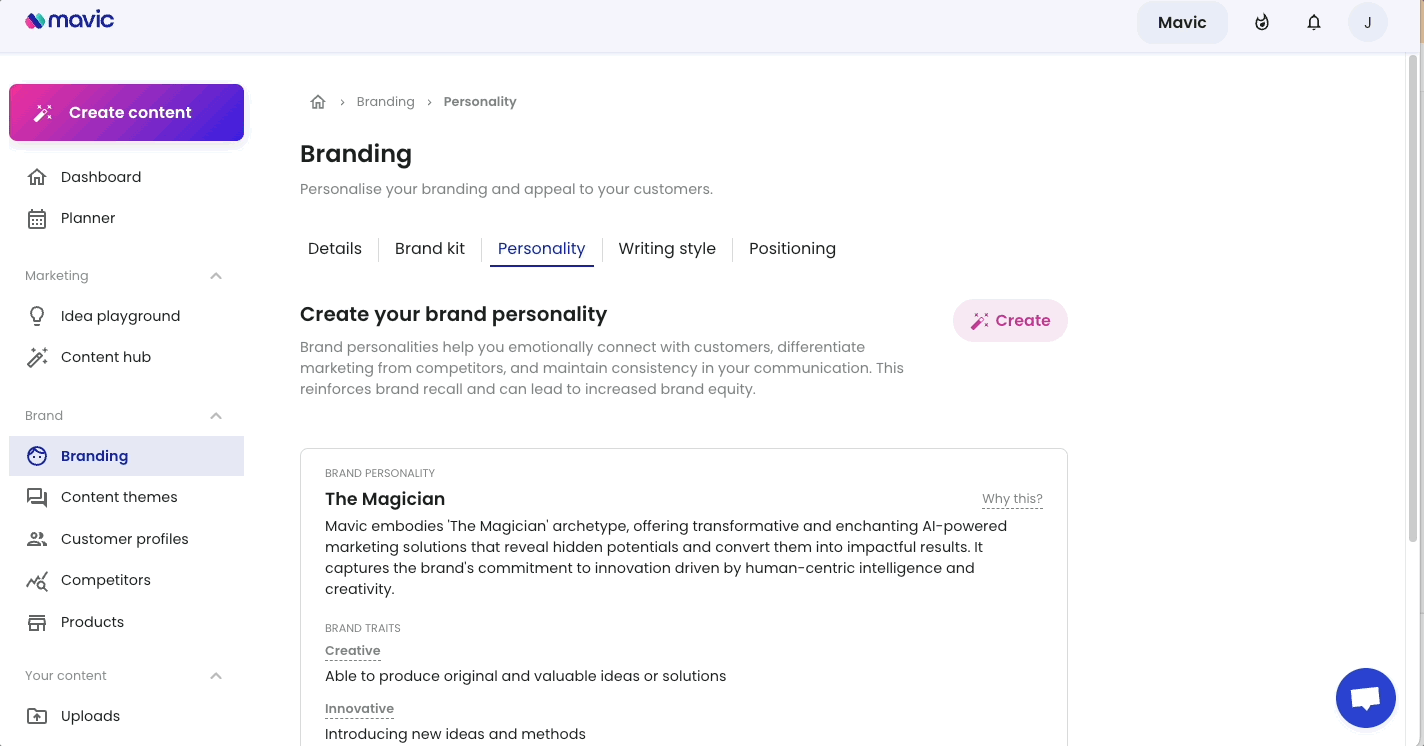This screenshot has width=1424, height=746.
Task: Select the Positioning tab
Action: [792, 249]
